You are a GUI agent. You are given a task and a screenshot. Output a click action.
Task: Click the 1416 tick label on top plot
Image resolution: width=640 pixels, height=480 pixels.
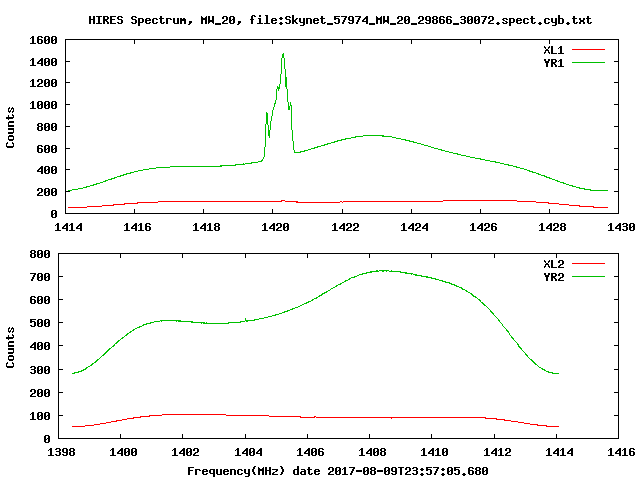137,227
